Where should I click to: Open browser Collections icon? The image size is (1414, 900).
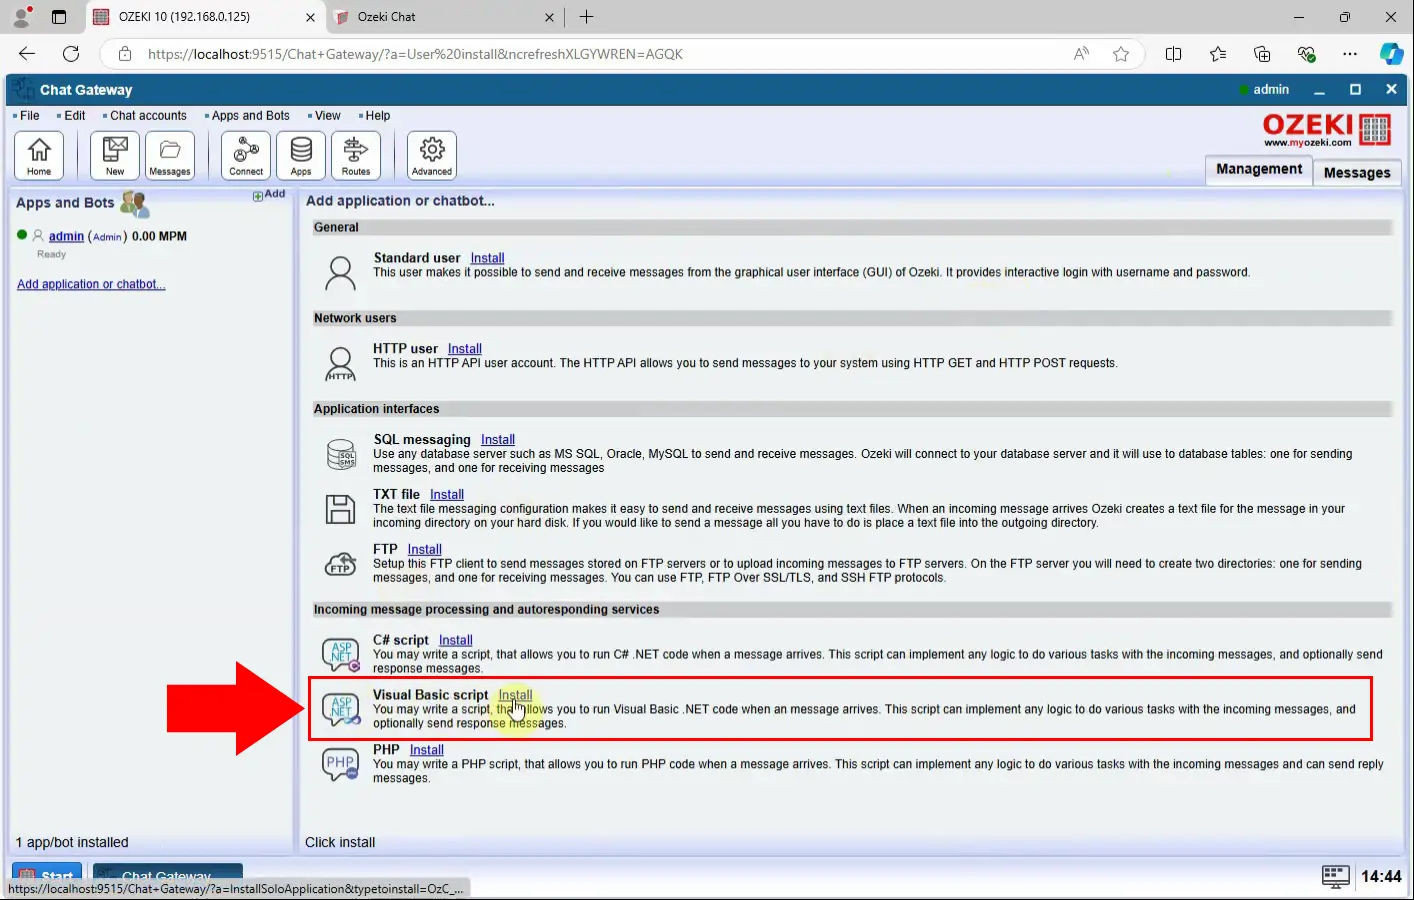pyautogui.click(x=1262, y=54)
